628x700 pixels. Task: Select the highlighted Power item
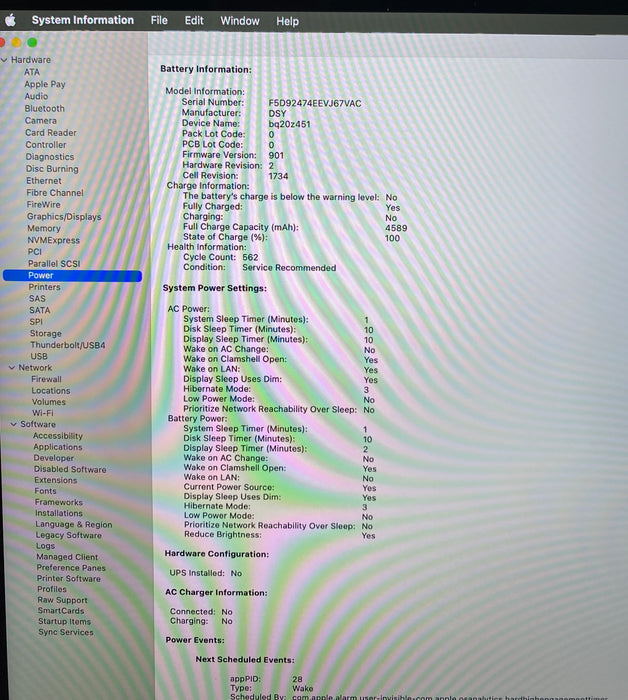coord(72,275)
